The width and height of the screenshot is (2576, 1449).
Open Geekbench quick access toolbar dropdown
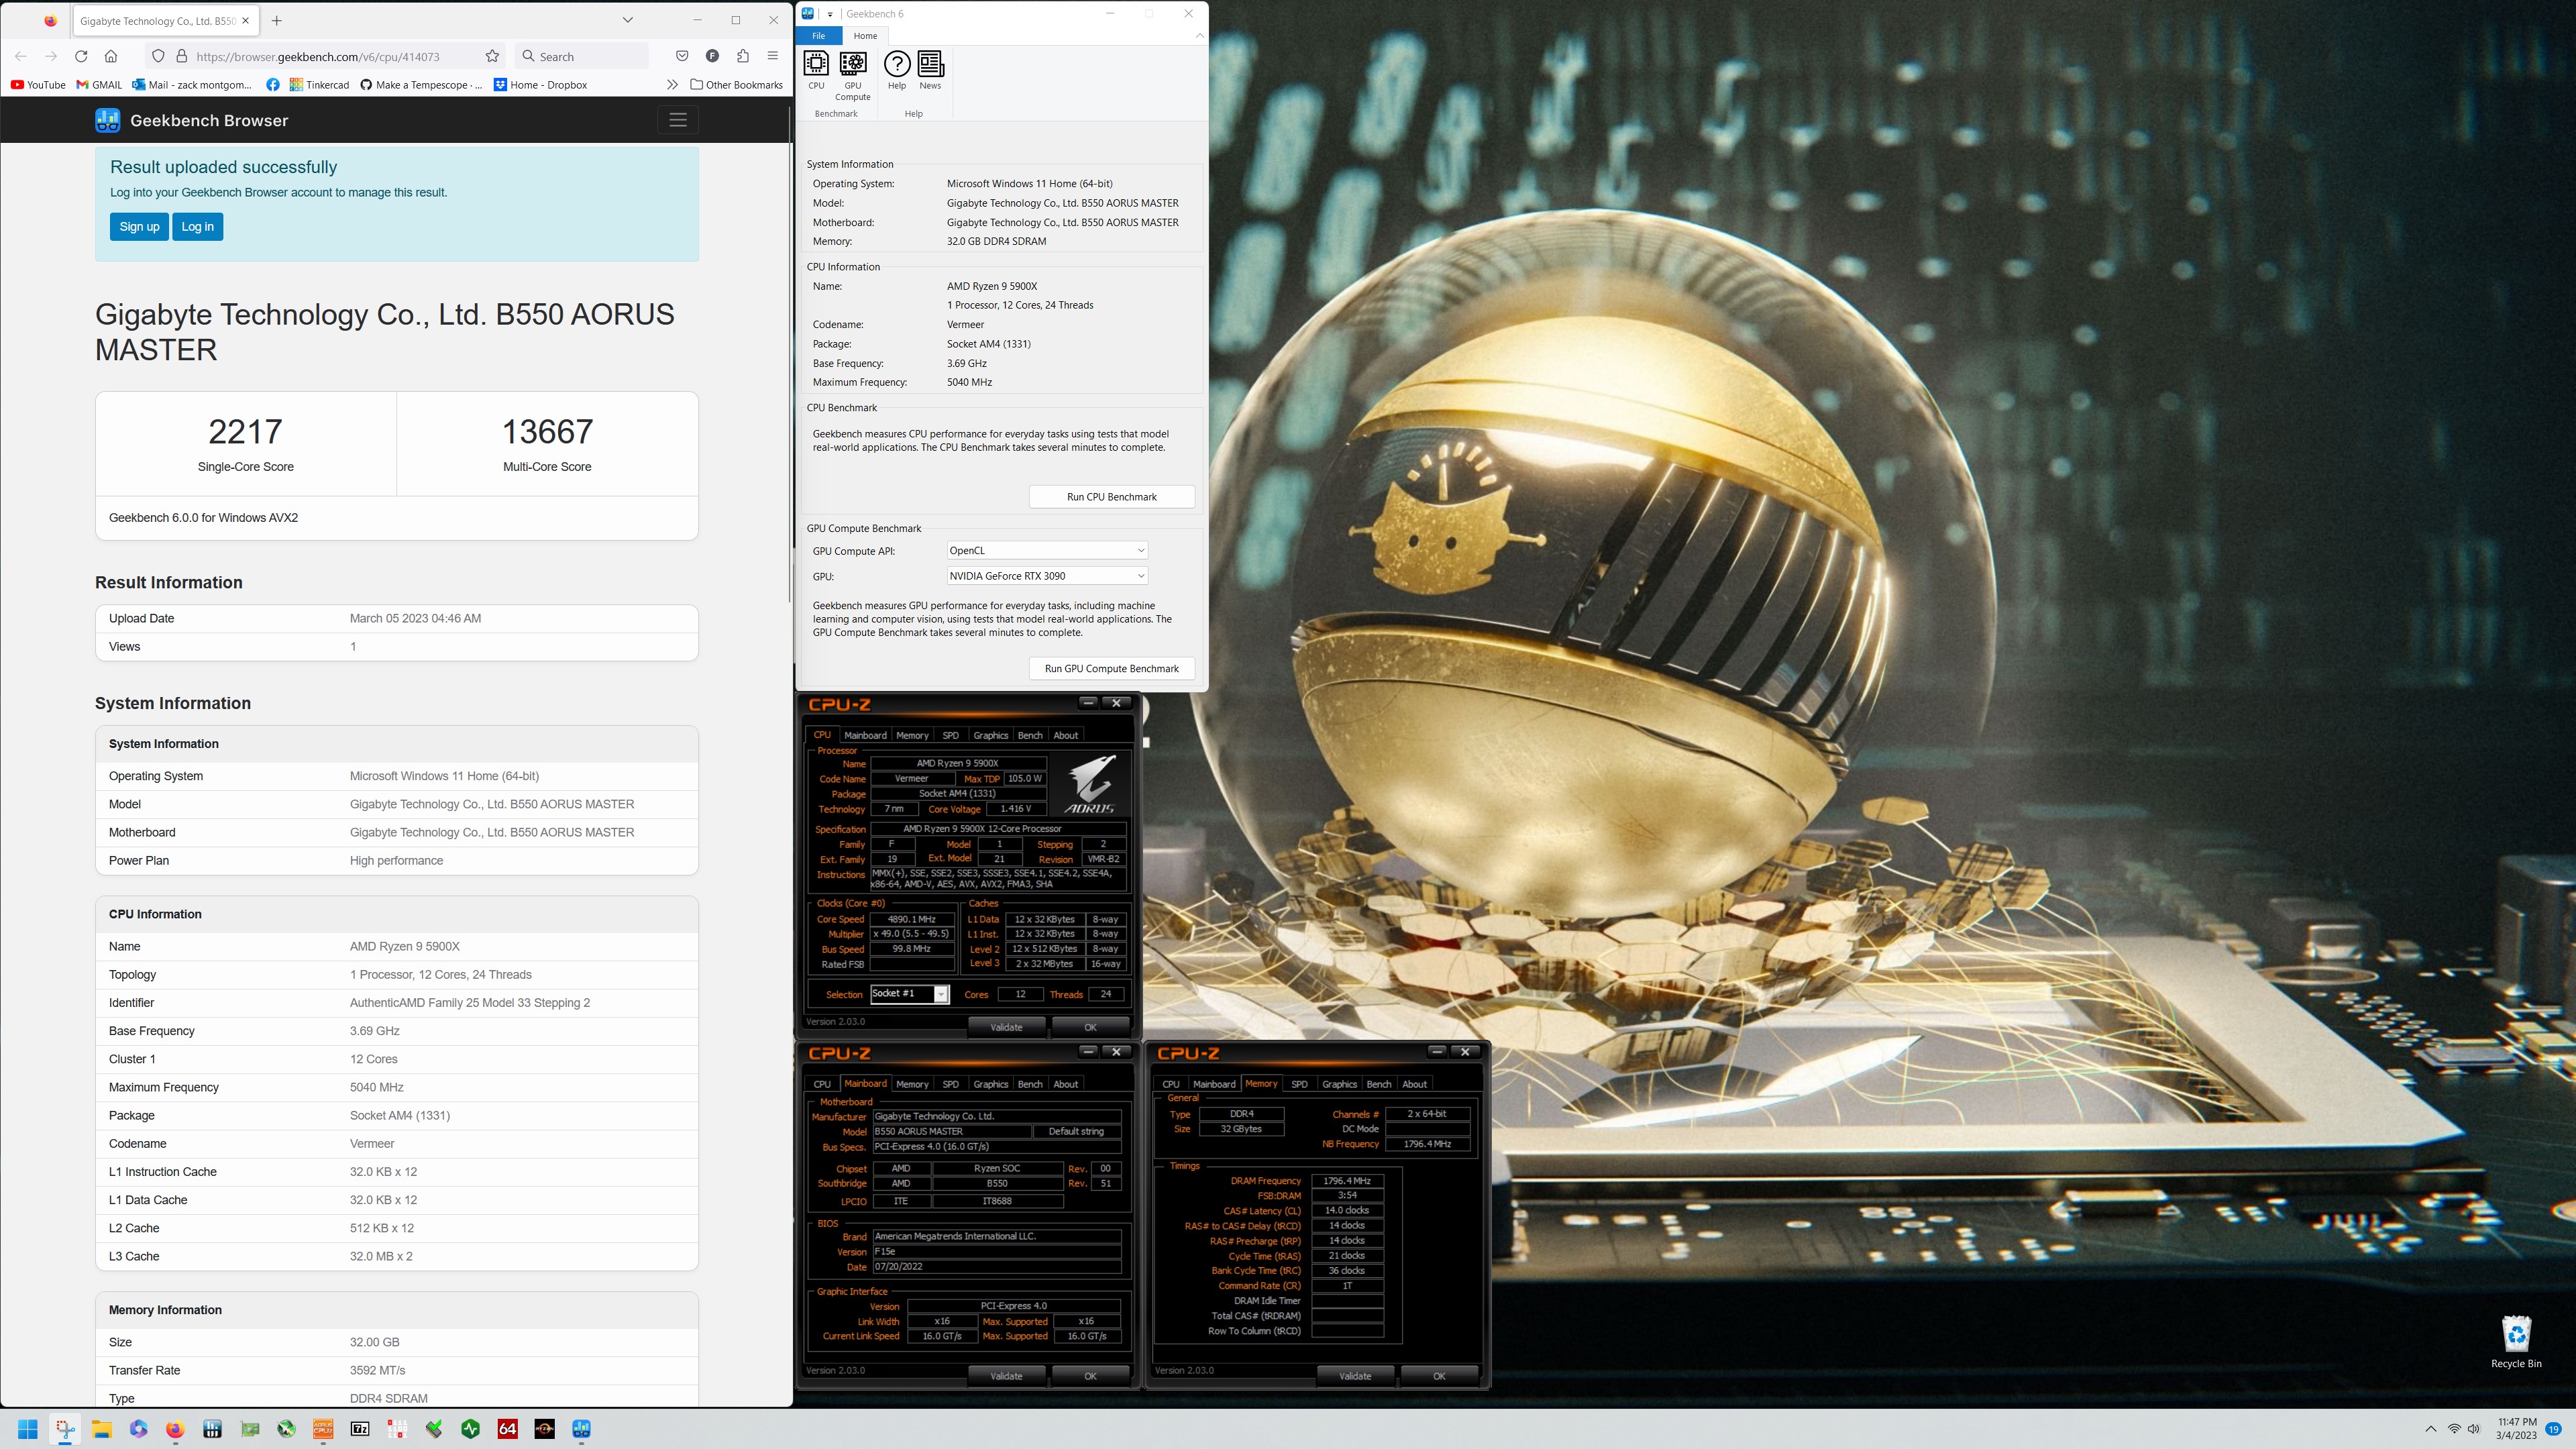click(829, 14)
